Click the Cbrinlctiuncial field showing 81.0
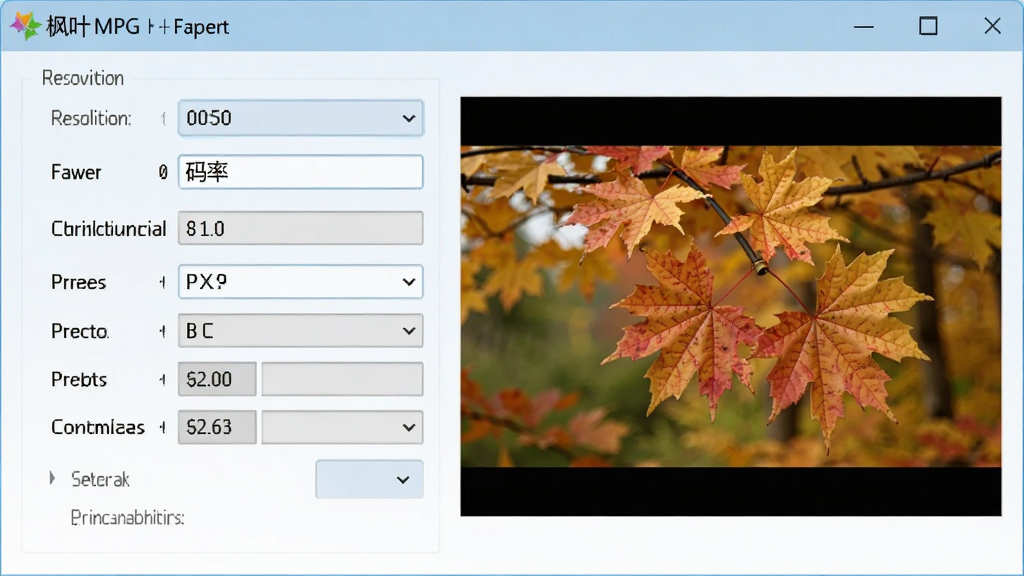The height and width of the screenshot is (576, 1024). click(x=300, y=228)
